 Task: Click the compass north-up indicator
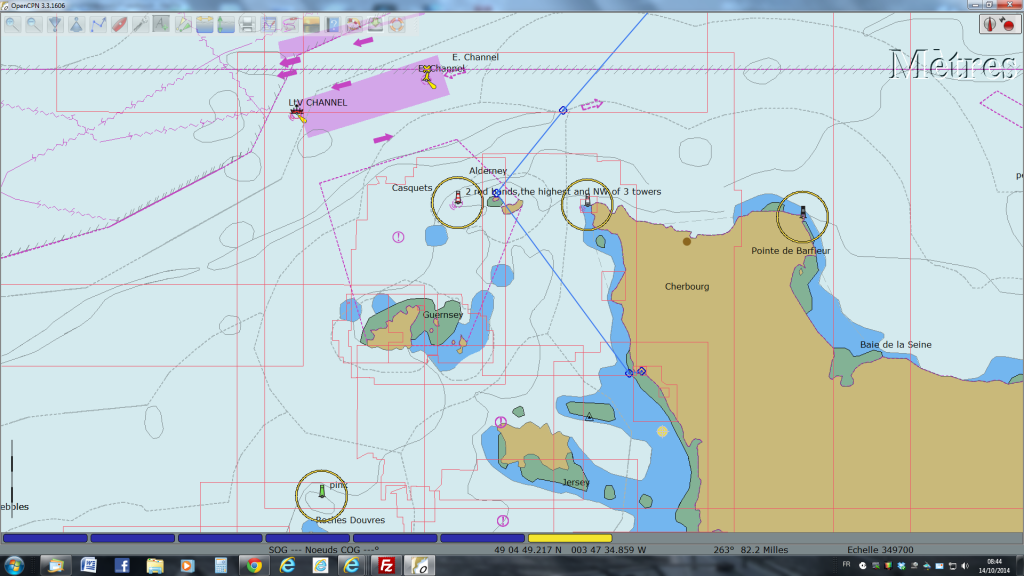point(989,25)
